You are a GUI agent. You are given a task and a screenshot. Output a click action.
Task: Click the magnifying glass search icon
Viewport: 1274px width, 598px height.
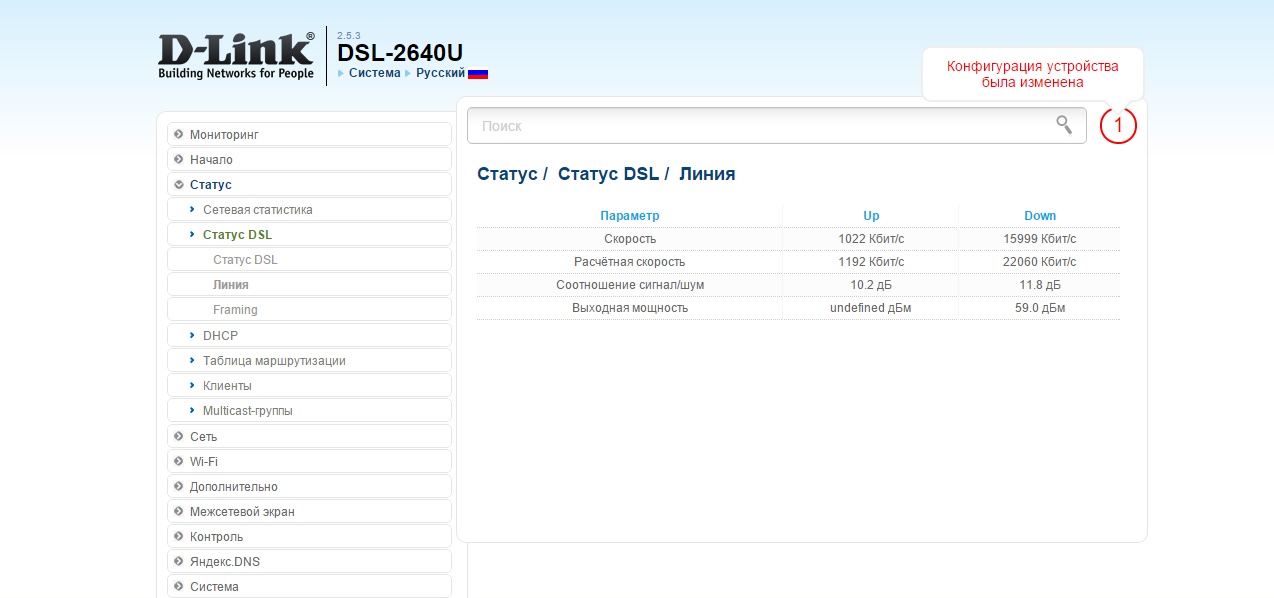[x=1064, y=125]
